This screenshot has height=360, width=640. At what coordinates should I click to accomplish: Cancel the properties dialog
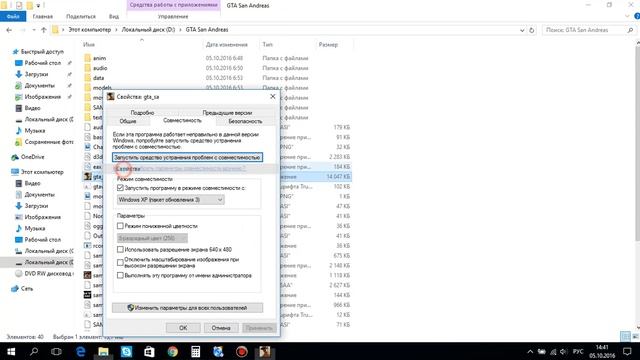[221, 328]
